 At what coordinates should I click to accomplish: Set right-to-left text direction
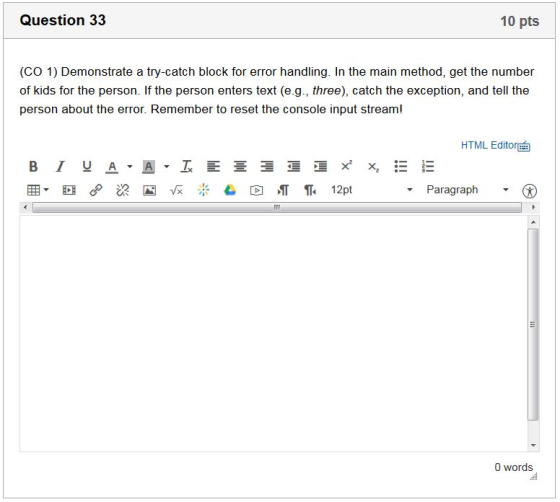tap(310, 190)
